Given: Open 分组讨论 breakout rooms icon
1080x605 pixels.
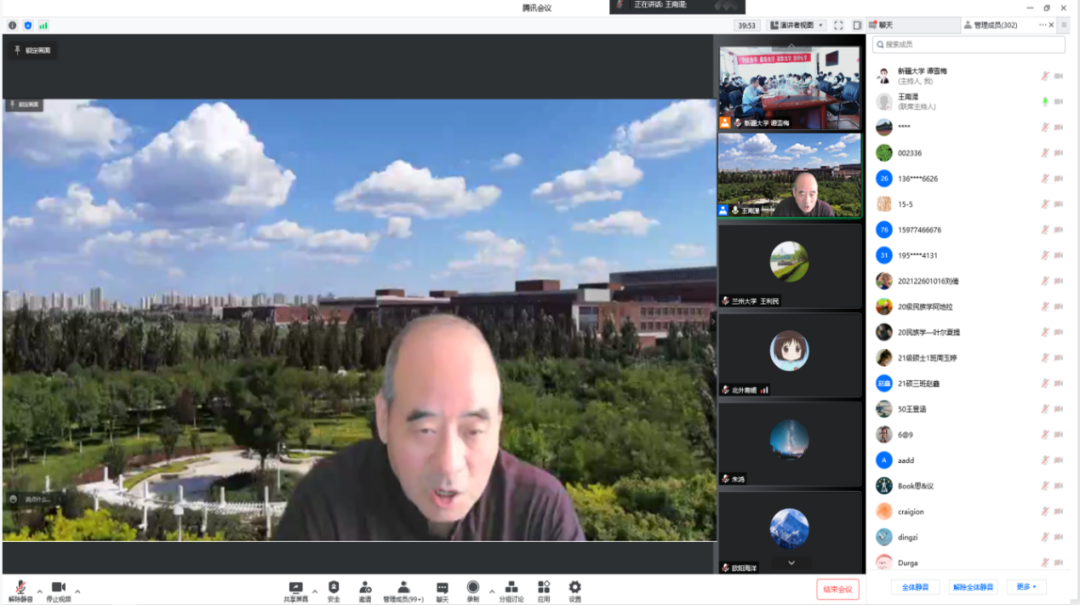Looking at the screenshot, I should (x=511, y=588).
